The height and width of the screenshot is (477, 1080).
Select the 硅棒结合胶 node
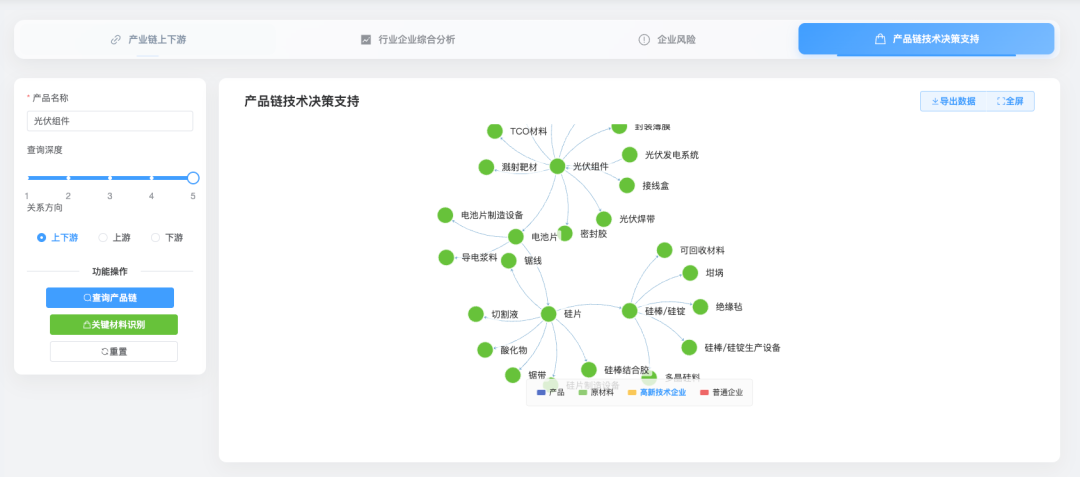pos(589,370)
